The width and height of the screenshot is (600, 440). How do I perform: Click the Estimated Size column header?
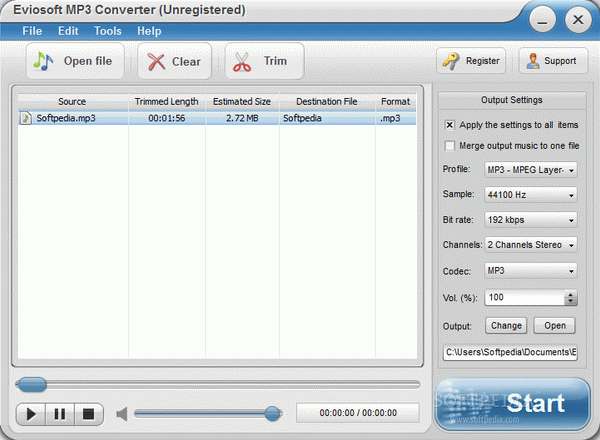coord(242,102)
